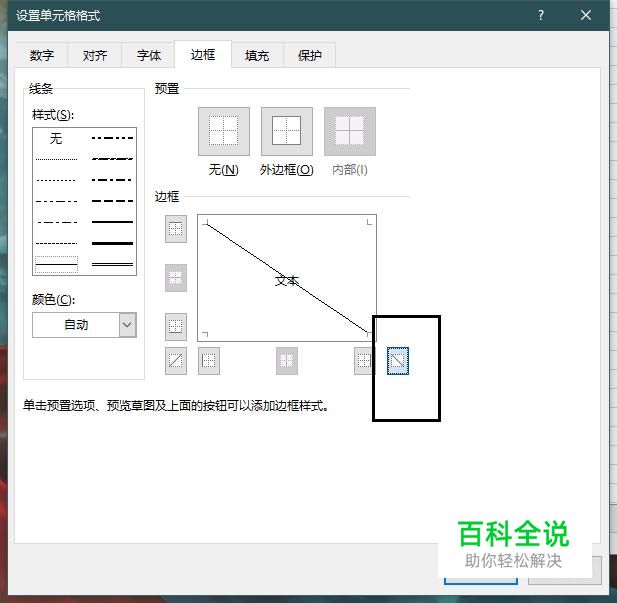The width and height of the screenshot is (617, 603).
Task: Select the medium dash-dot line style
Action: (x=113, y=180)
